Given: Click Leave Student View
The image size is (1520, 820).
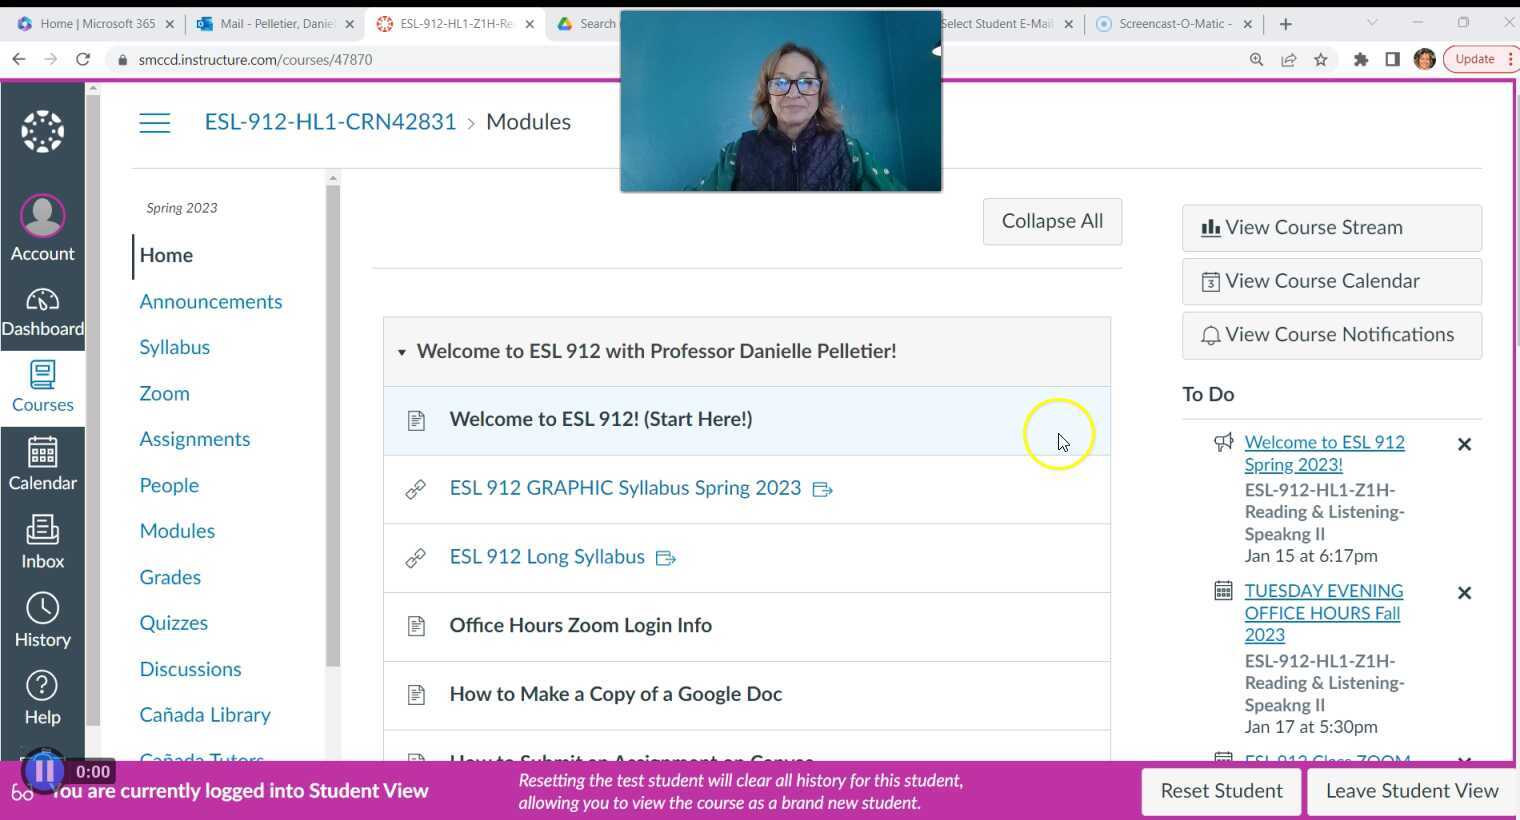Looking at the screenshot, I should click(x=1410, y=790).
